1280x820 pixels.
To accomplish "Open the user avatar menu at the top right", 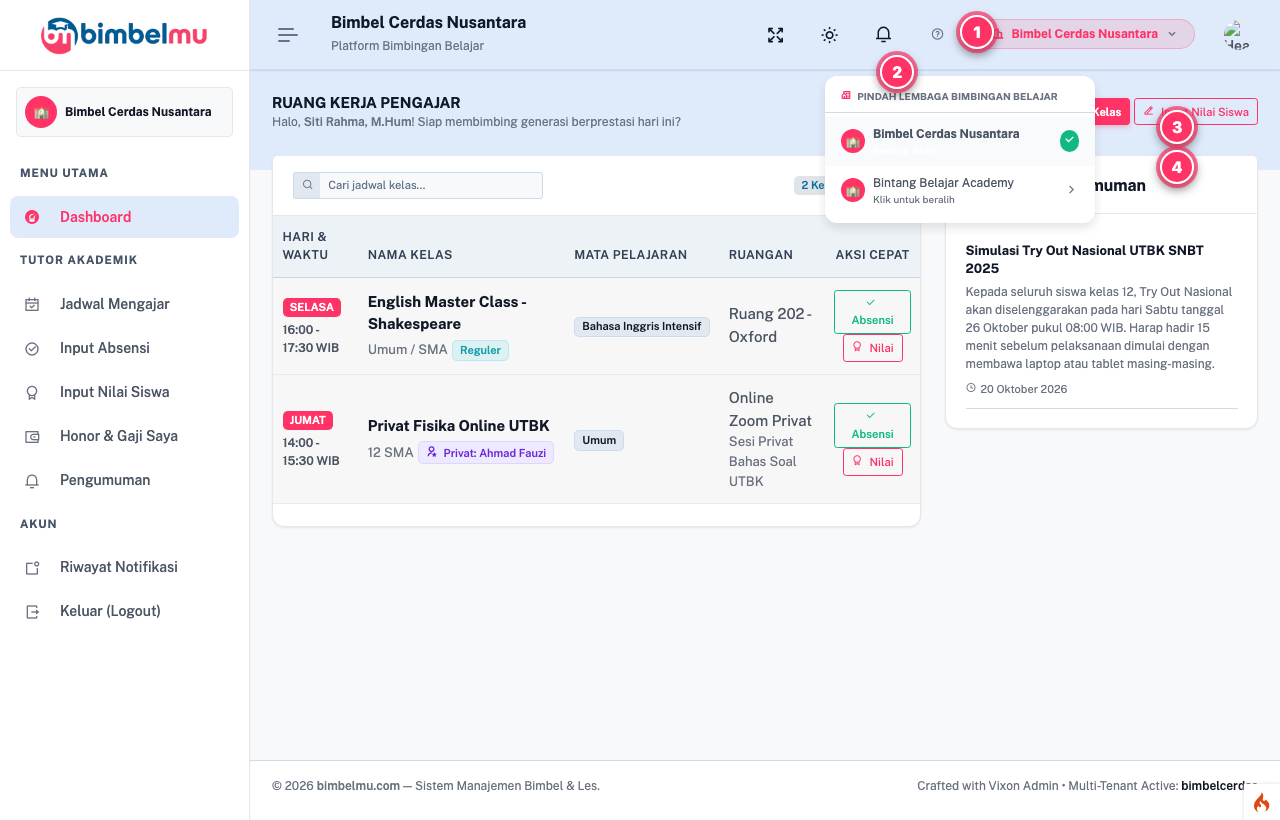I will click(1236, 35).
